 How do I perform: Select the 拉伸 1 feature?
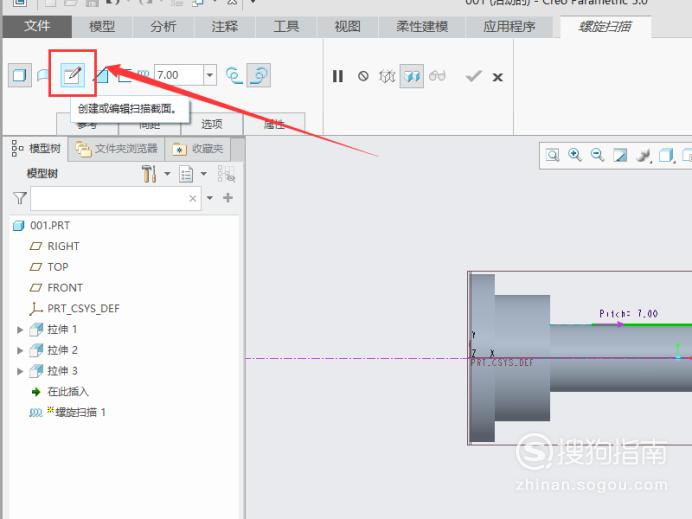[53, 329]
